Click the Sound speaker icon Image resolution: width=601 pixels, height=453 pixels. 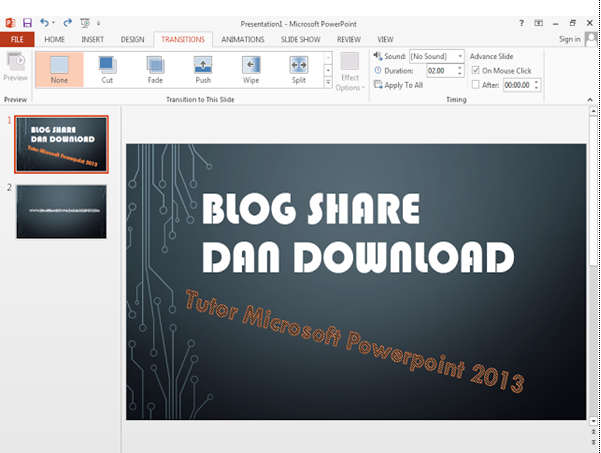tap(378, 56)
